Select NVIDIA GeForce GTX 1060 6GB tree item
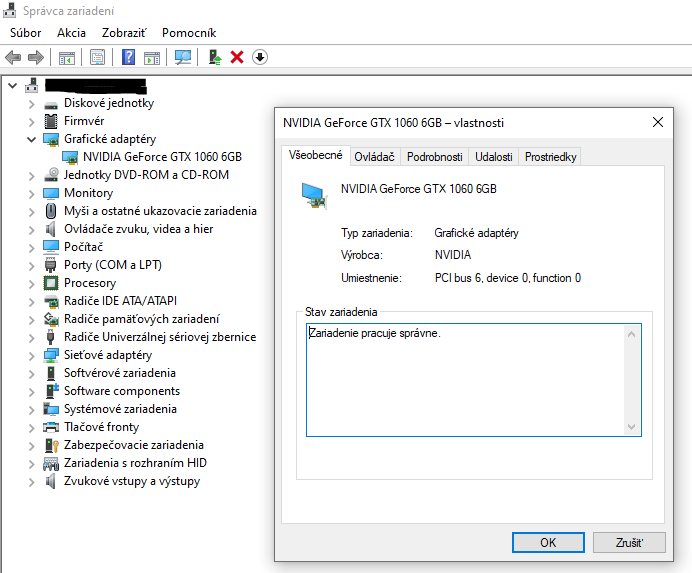692x573 pixels. tap(162, 157)
